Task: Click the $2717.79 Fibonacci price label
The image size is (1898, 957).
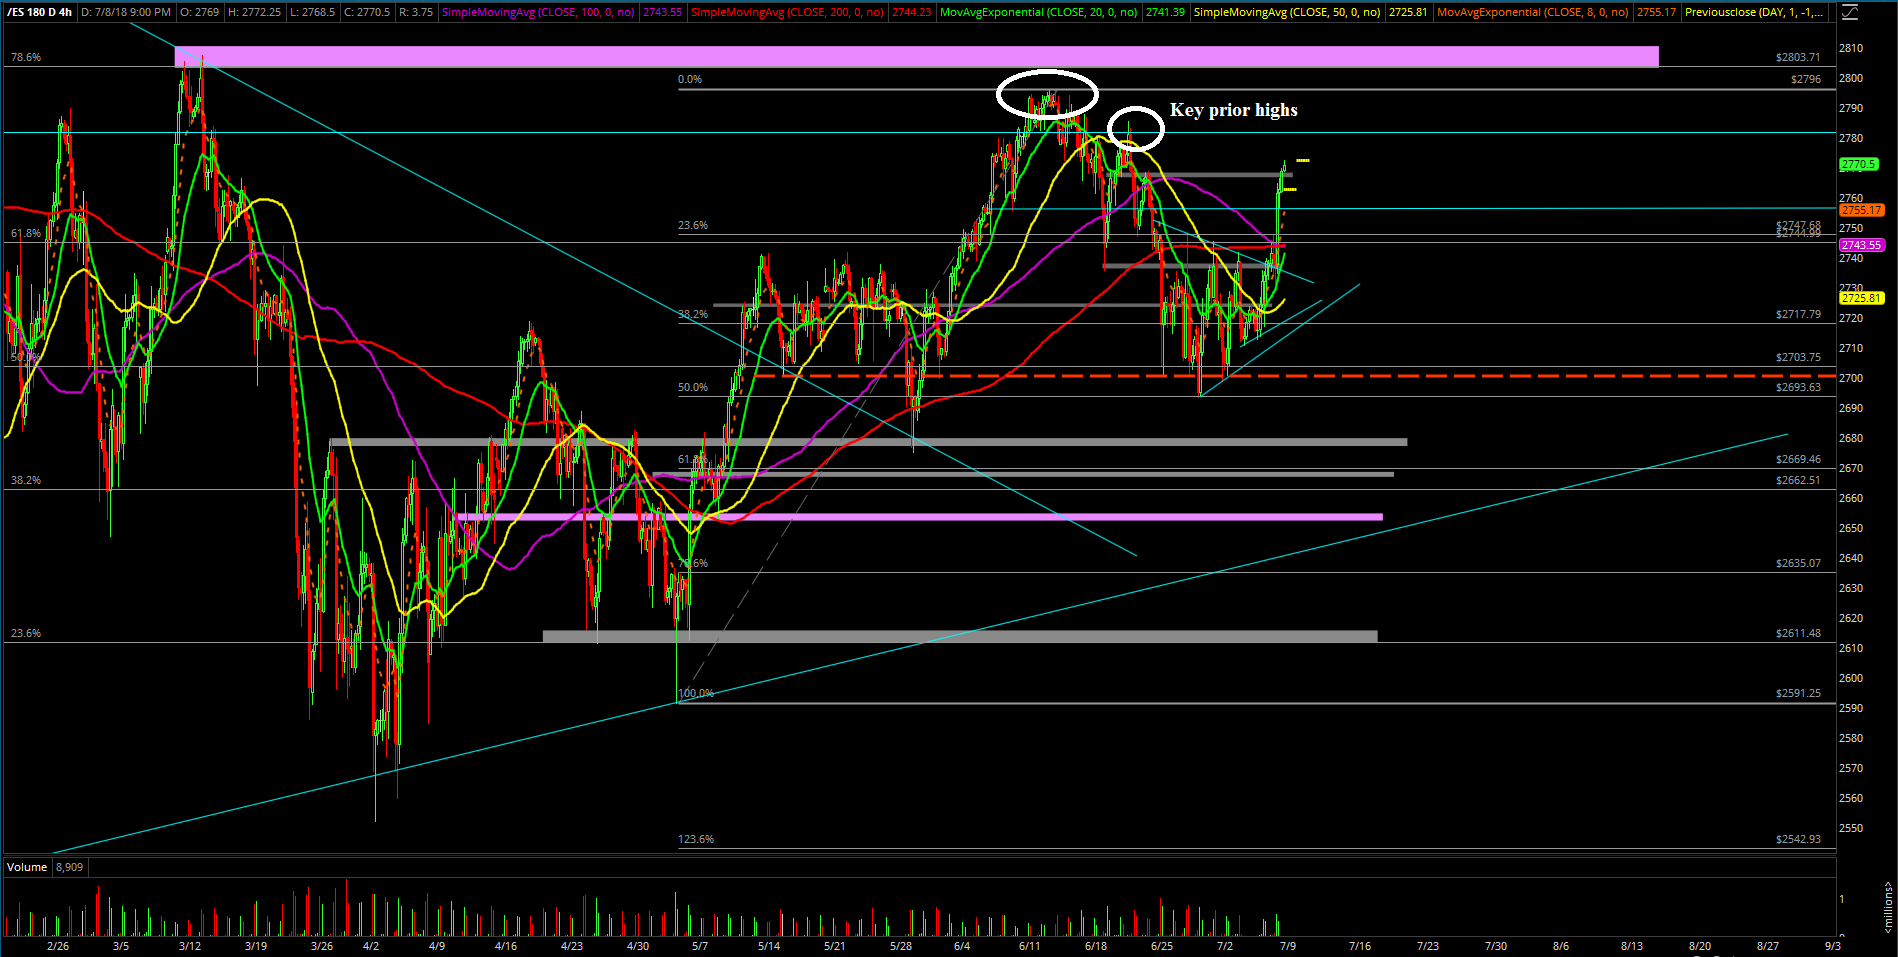Action: [1798, 314]
